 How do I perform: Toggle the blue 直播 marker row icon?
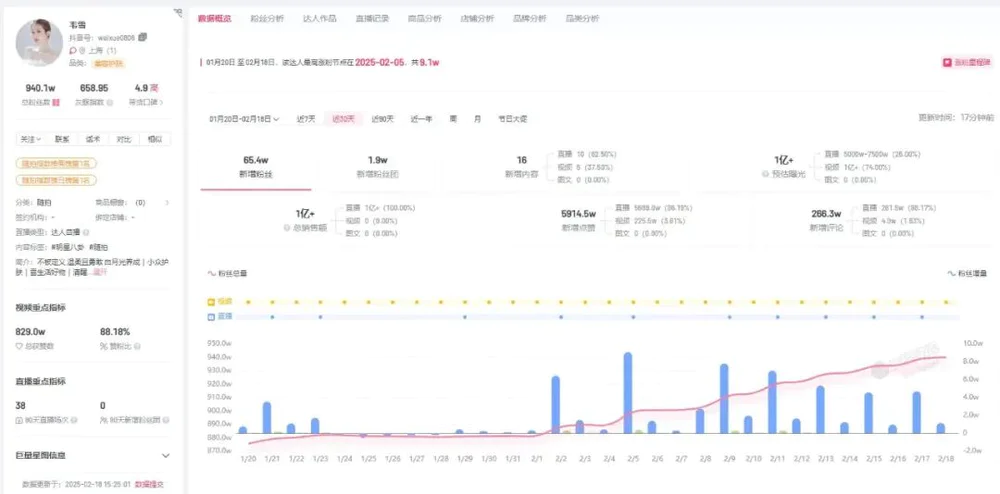pos(211,317)
